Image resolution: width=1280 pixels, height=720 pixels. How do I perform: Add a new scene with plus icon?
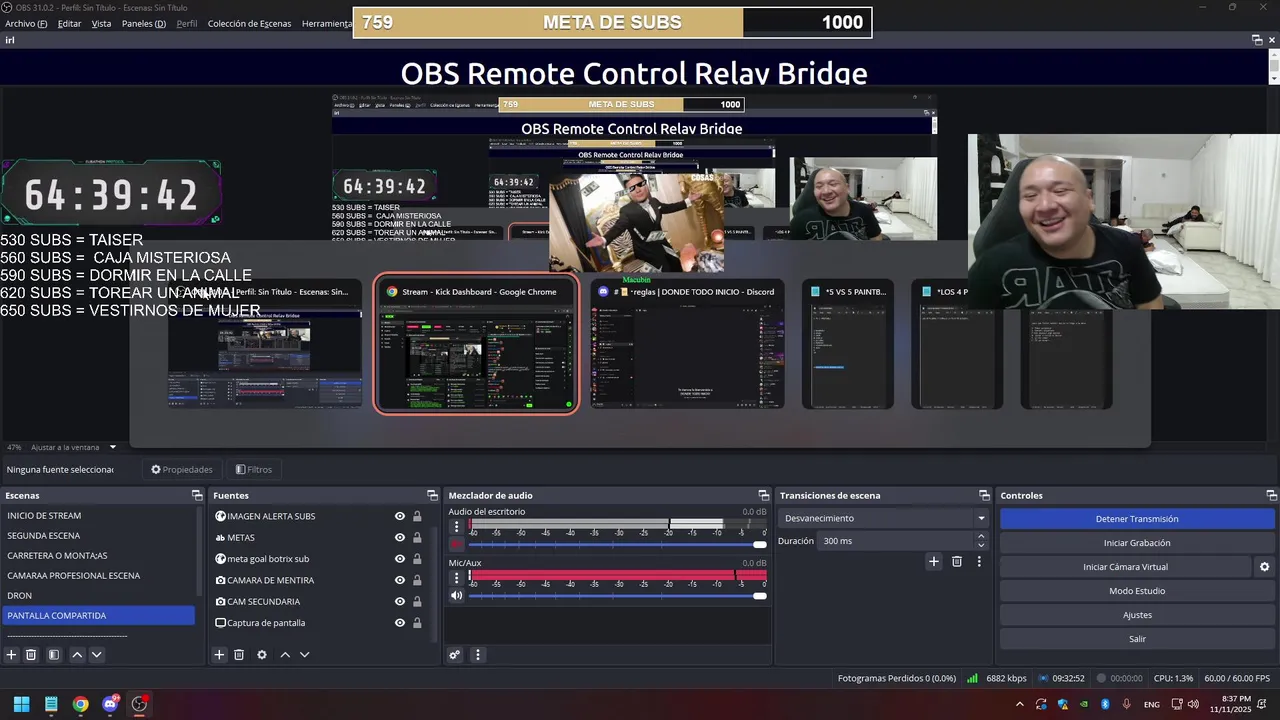coord(12,655)
